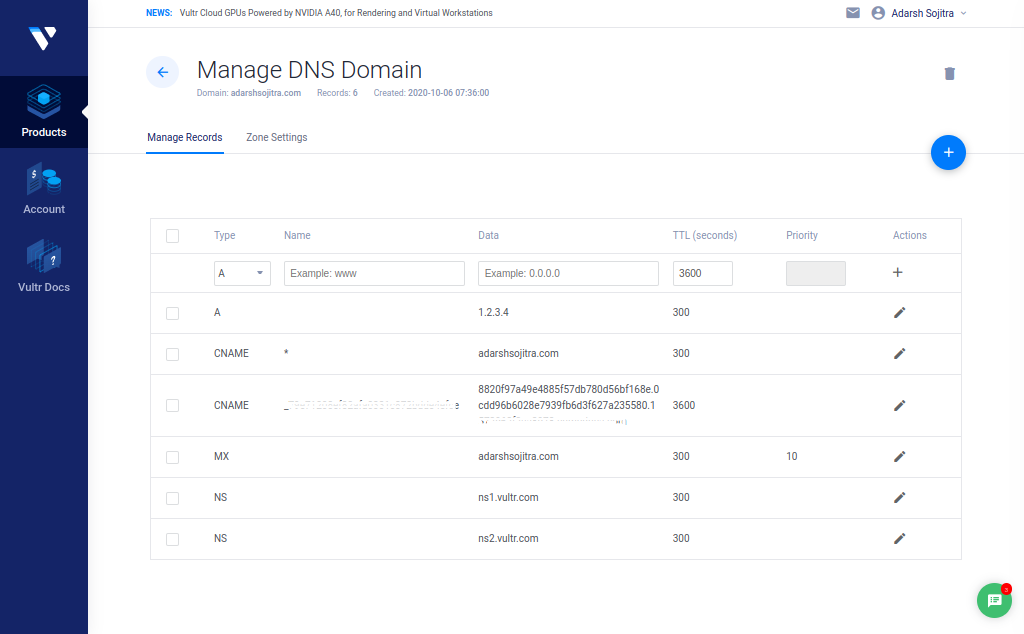Expand the Adarsh Sojitra account menu
Viewport: 1024px width, 634px height.
[x=929, y=13]
